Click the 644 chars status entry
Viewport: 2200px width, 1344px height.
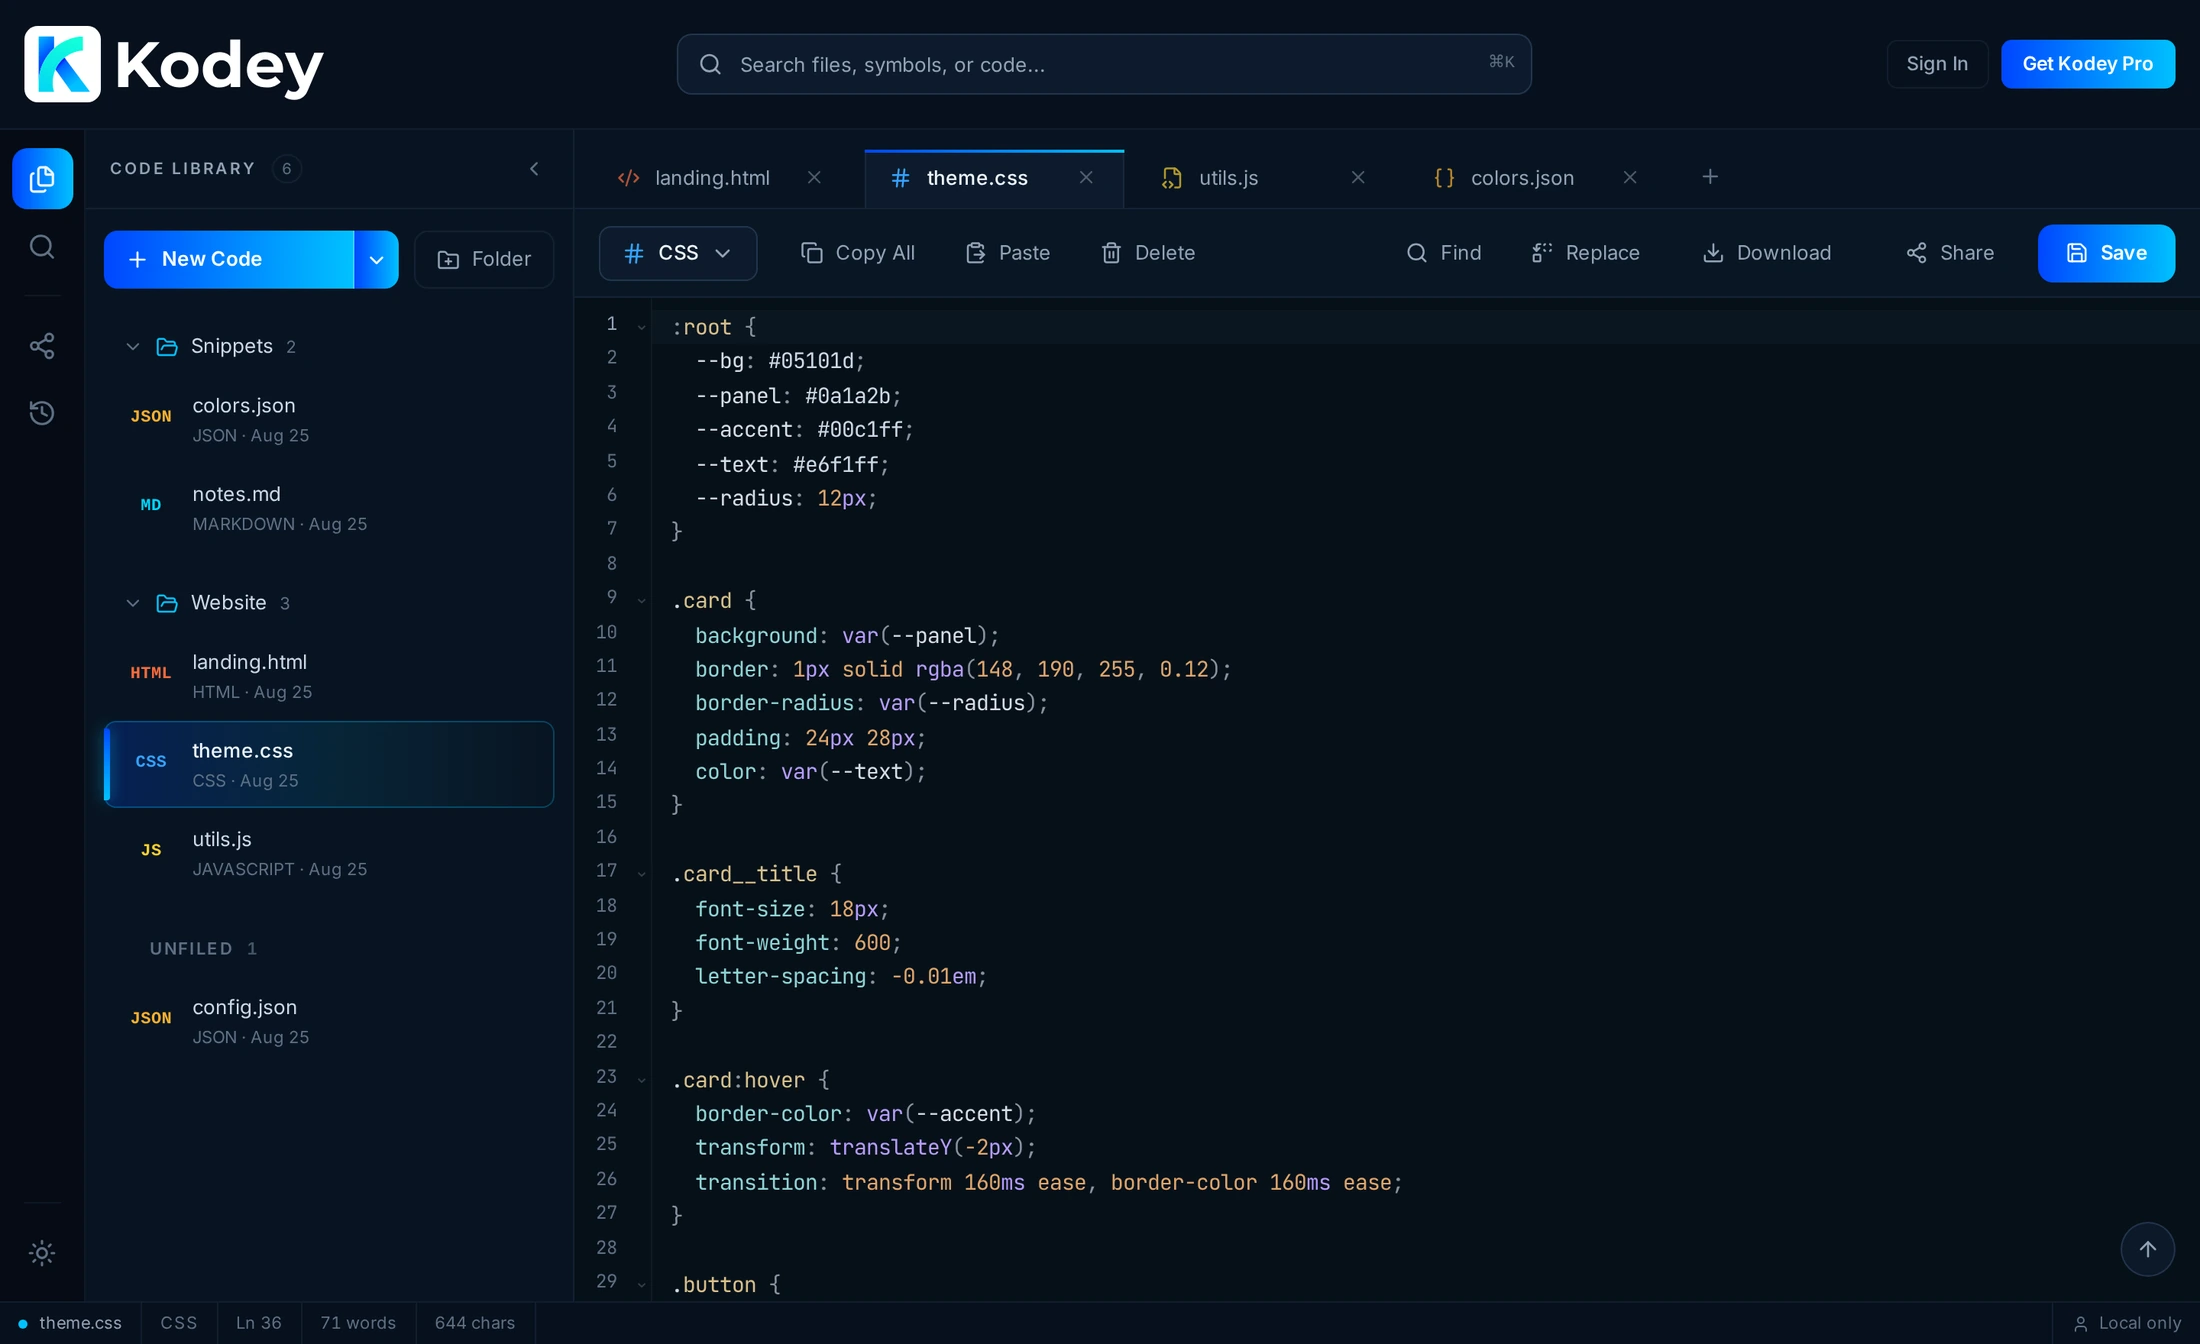tap(475, 1323)
